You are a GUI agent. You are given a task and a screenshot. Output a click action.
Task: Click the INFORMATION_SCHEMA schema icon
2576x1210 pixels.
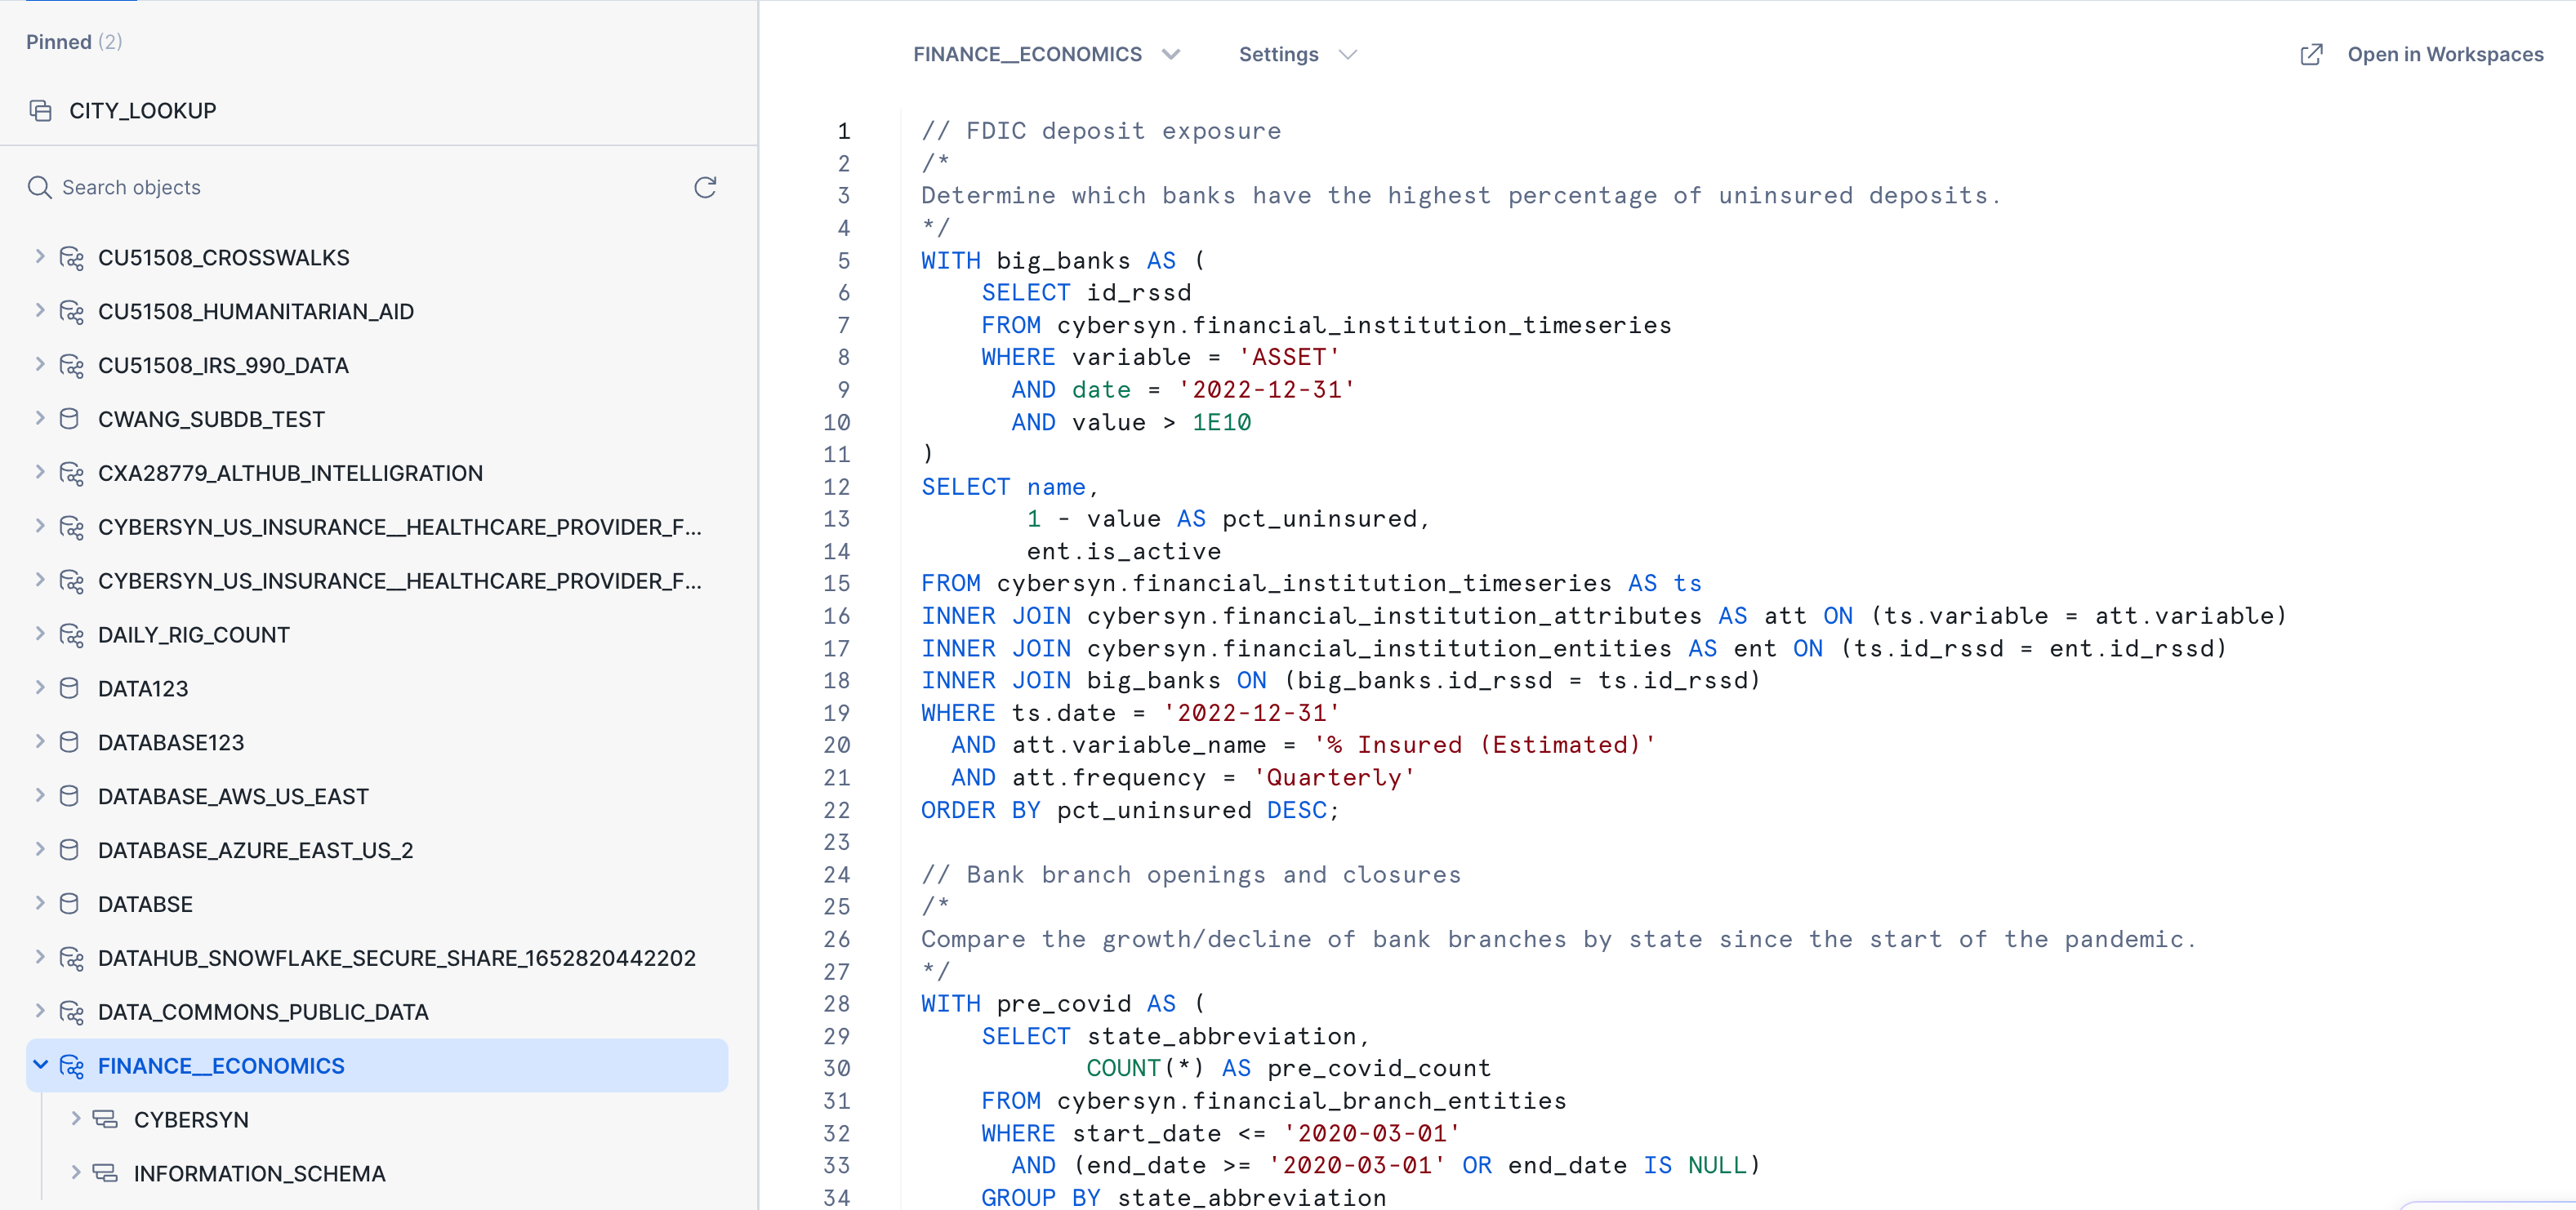pos(105,1173)
